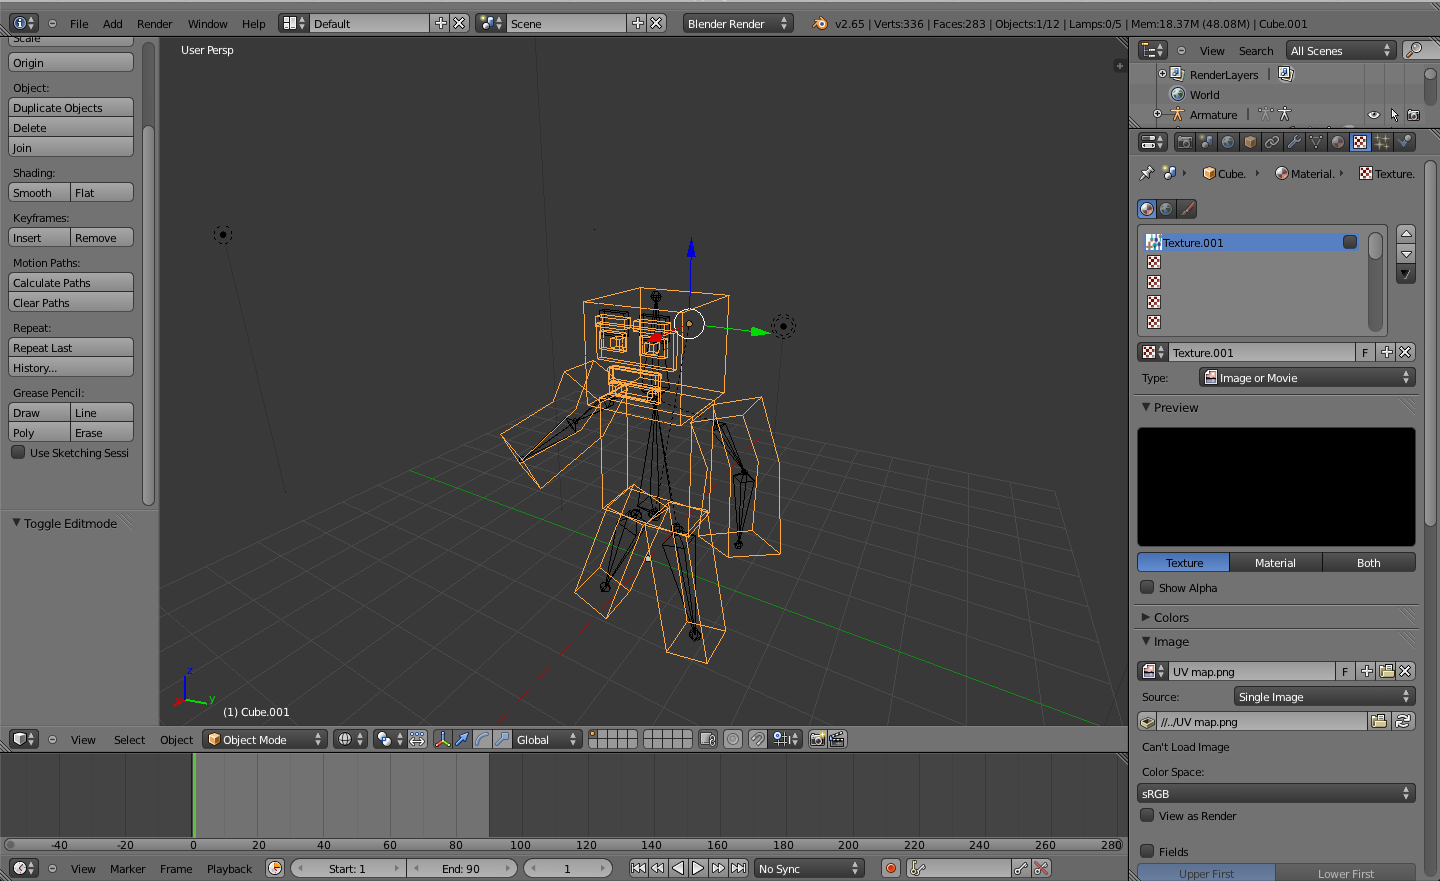Select the World properties tab
Image resolution: width=1440 pixels, height=881 pixels.
point(1229,141)
